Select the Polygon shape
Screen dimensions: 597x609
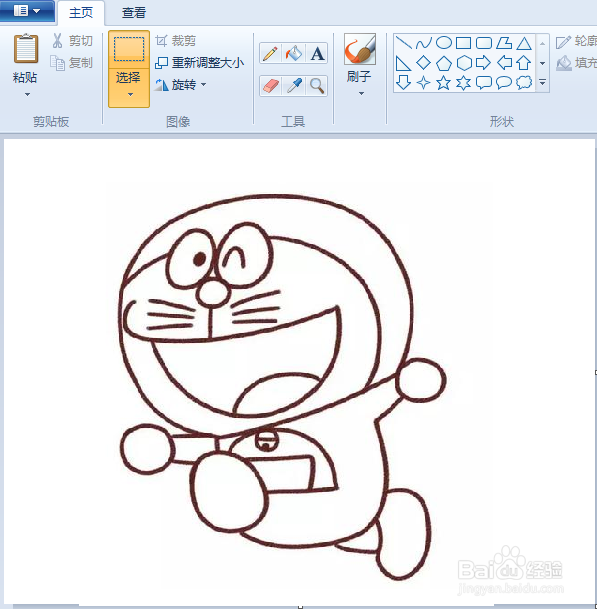[x=504, y=43]
